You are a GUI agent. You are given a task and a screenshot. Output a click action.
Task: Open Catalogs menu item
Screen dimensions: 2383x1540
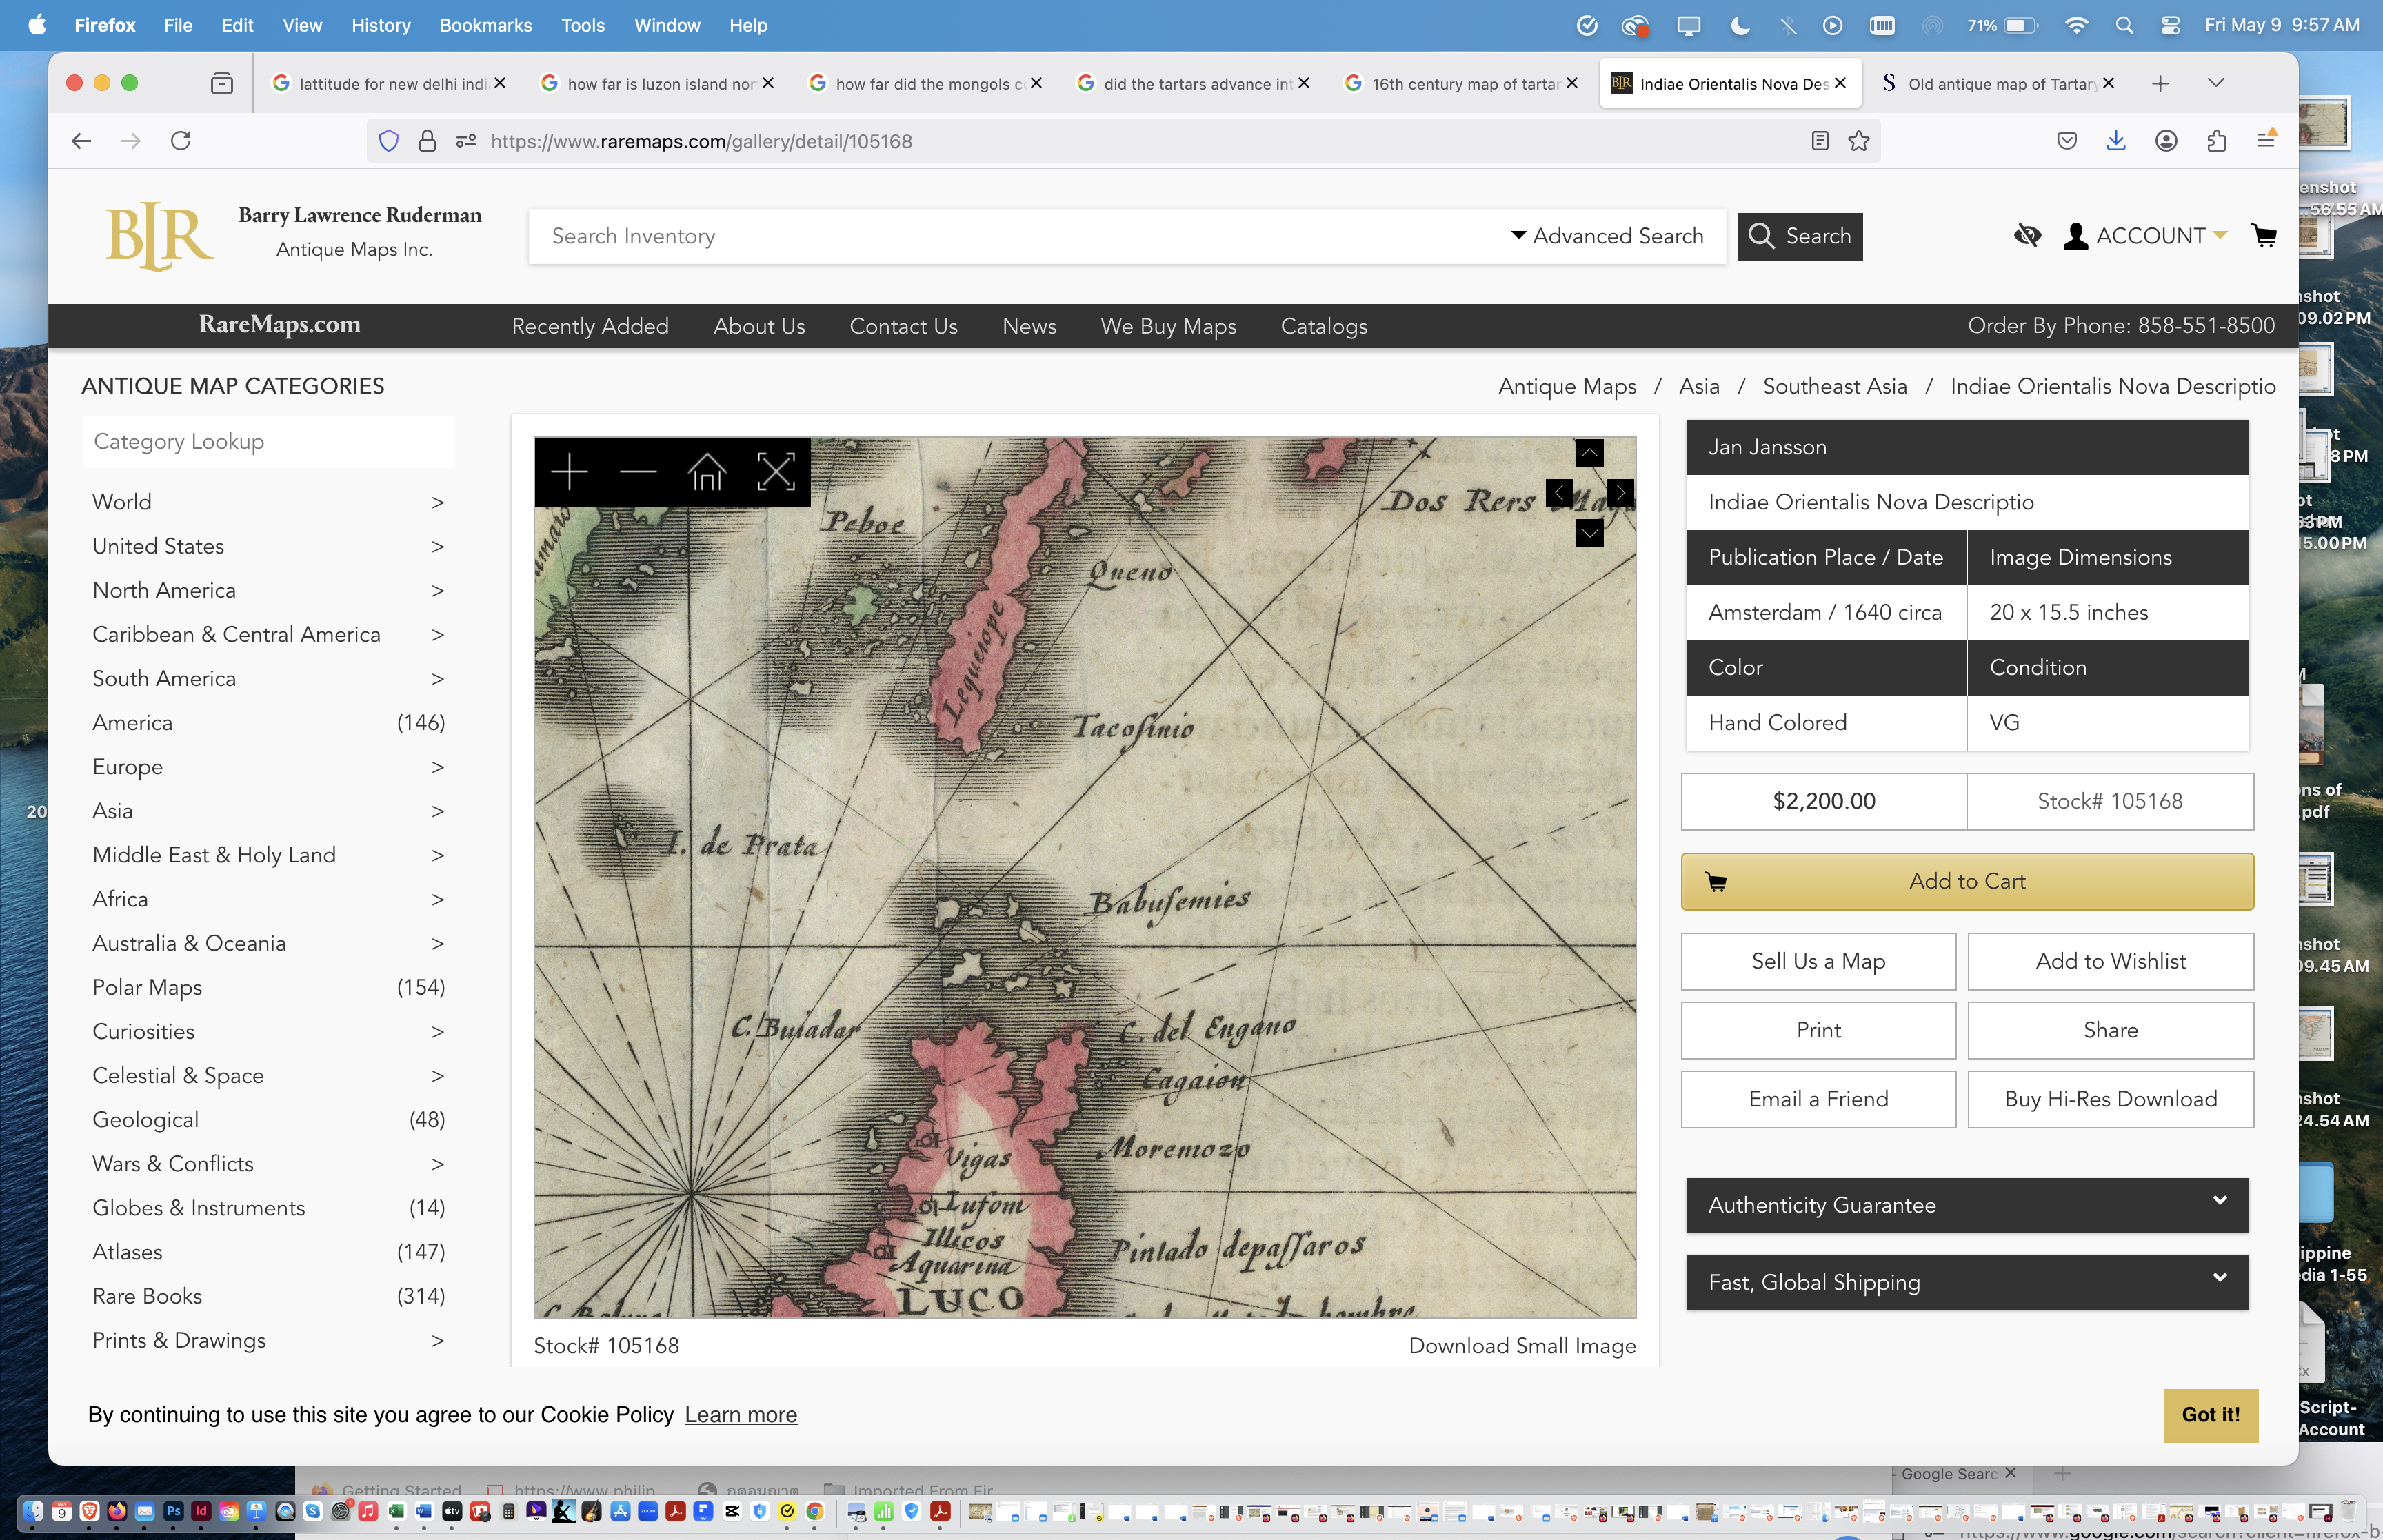(1324, 326)
